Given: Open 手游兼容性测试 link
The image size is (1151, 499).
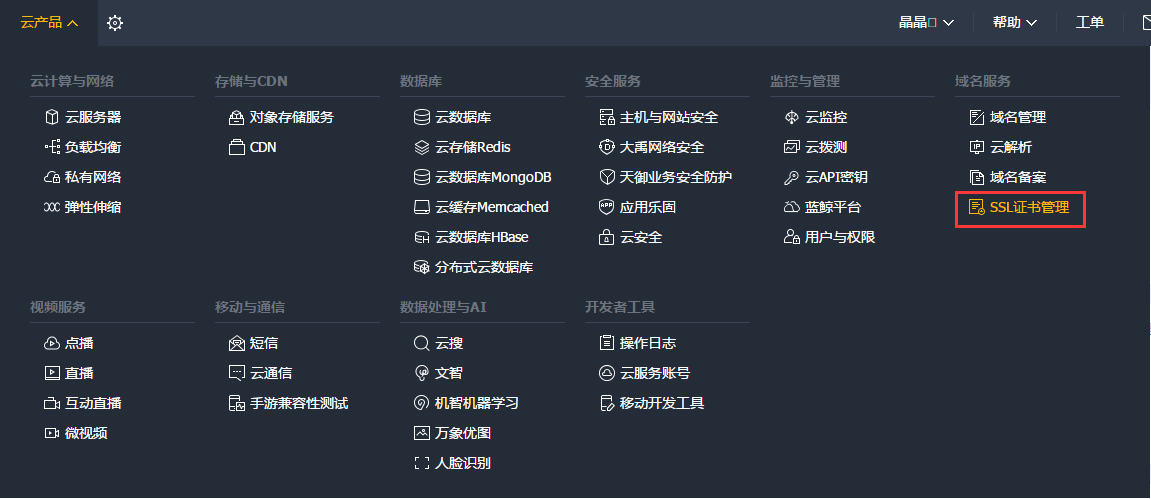Looking at the screenshot, I should tap(299, 403).
